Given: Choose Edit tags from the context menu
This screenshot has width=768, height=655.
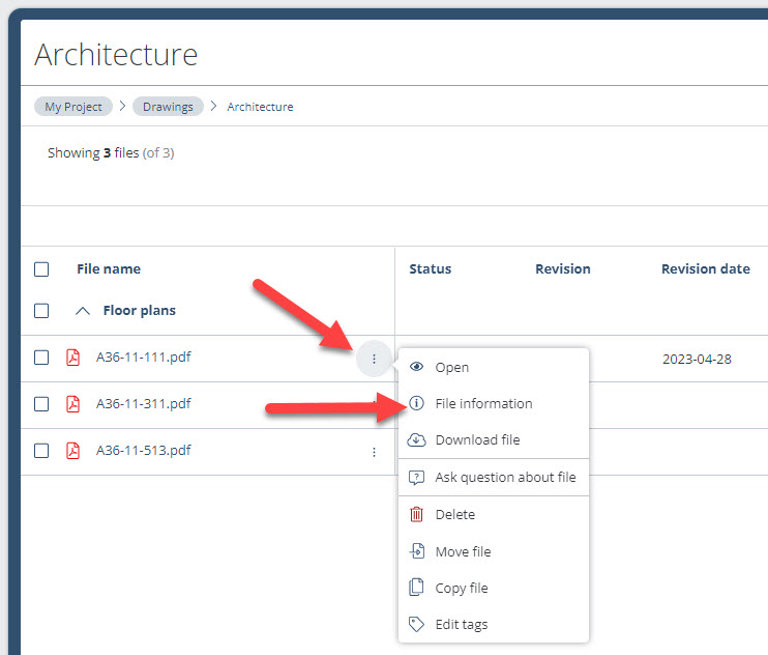Looking at the screenshot, I should 461,624.
